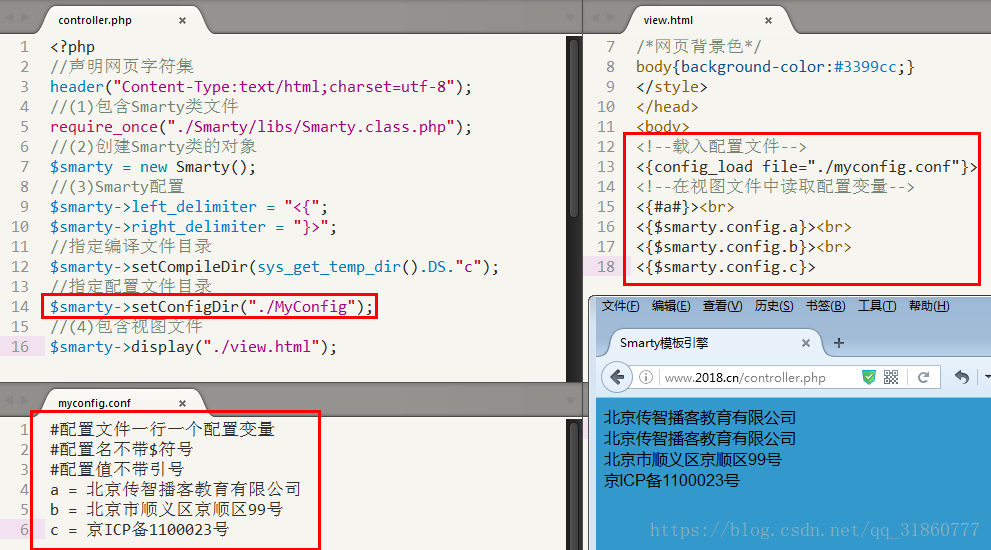Click the <?php opening line
This screenshot has height=550, width=991.
pyautogui.click(x=73, y=47)
